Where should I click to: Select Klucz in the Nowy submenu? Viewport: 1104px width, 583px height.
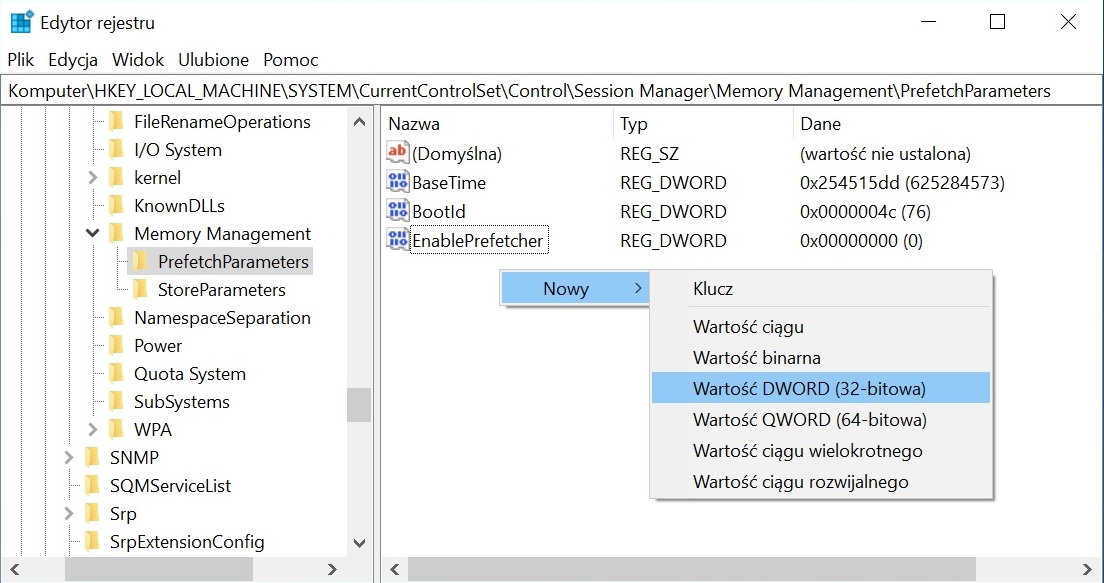[713, 289]
